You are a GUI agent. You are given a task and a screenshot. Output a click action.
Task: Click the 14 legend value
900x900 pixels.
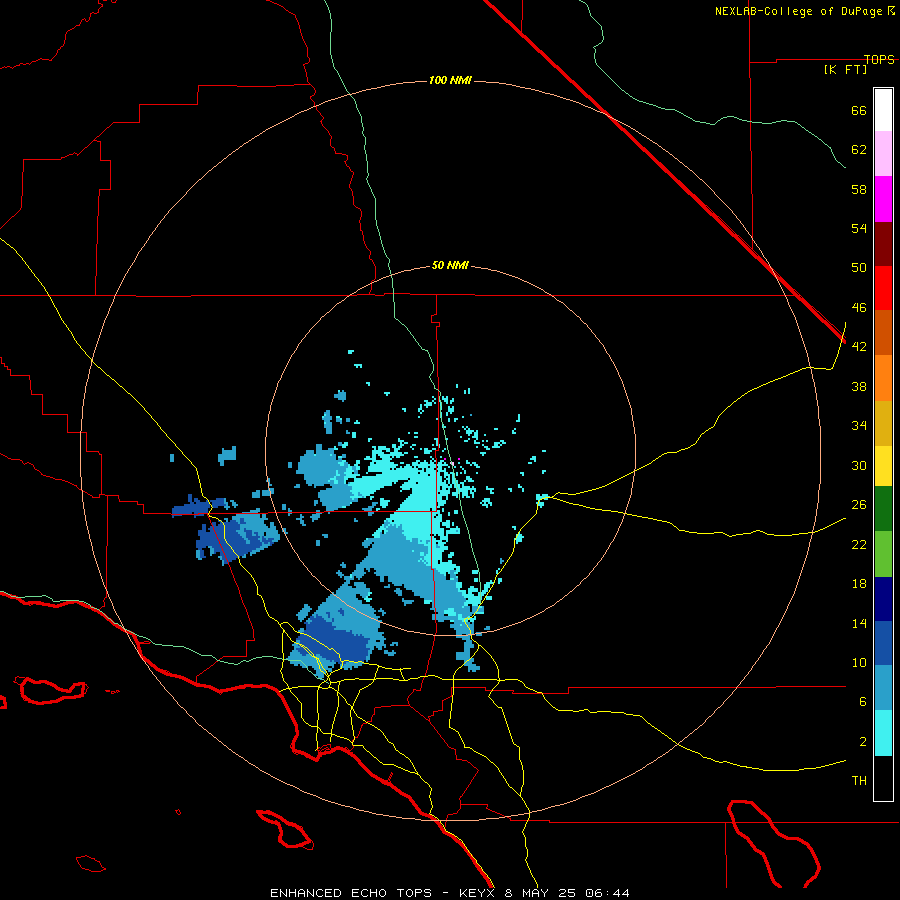click(859, 623)
